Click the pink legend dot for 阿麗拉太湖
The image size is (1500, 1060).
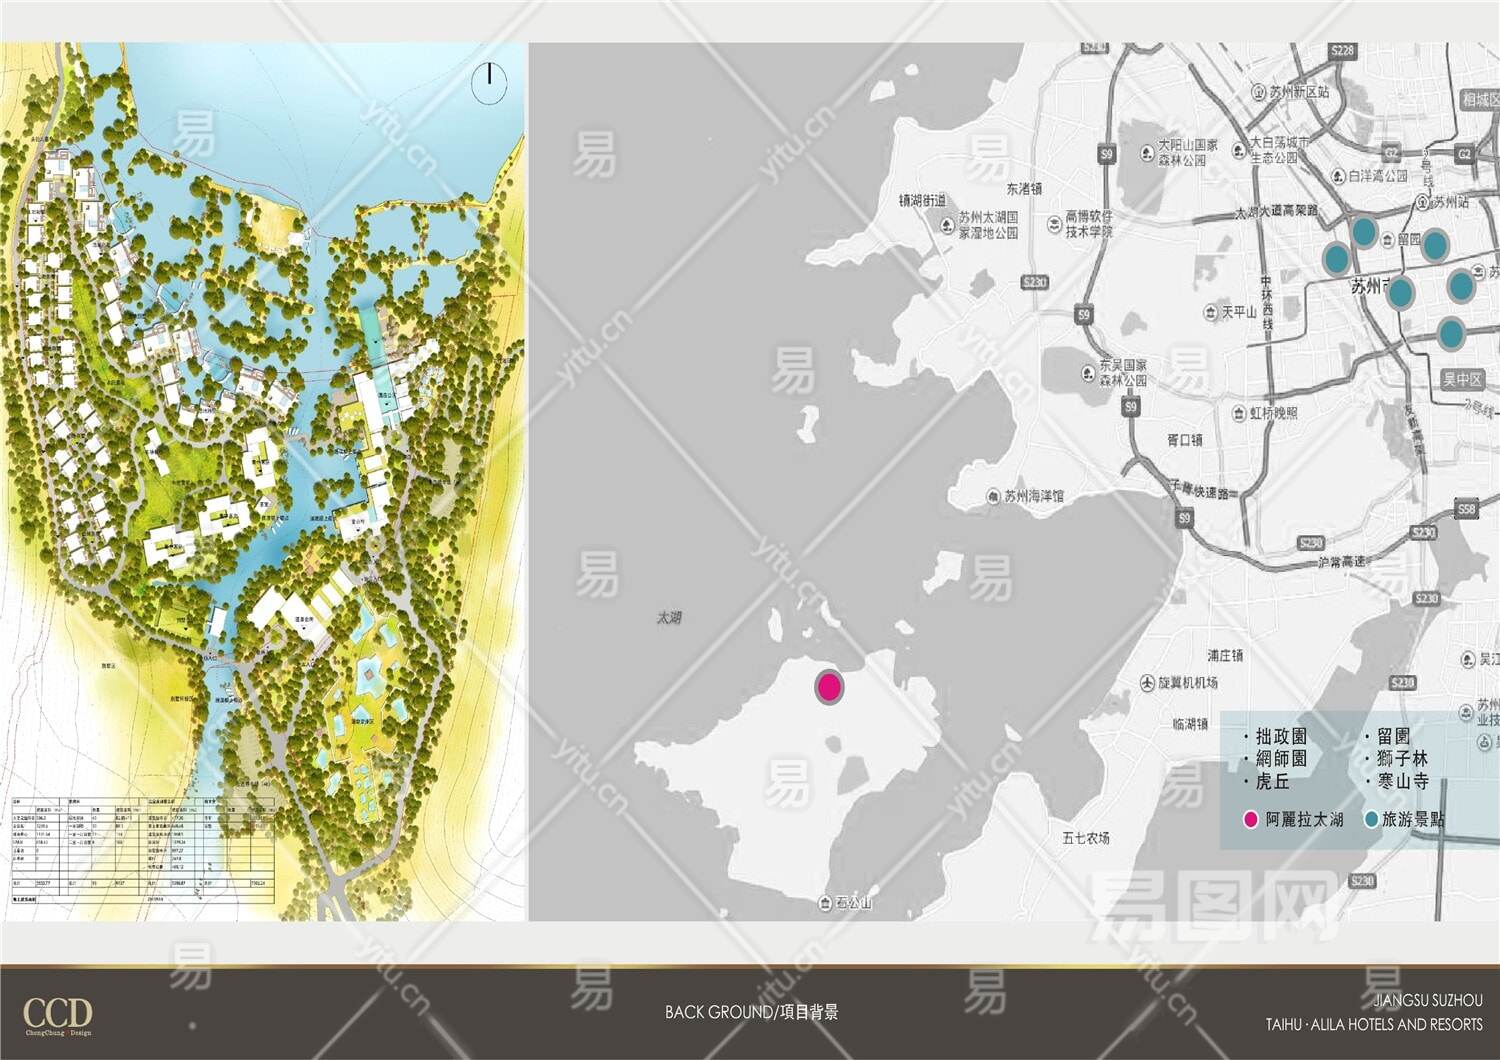pos(1250,820)
